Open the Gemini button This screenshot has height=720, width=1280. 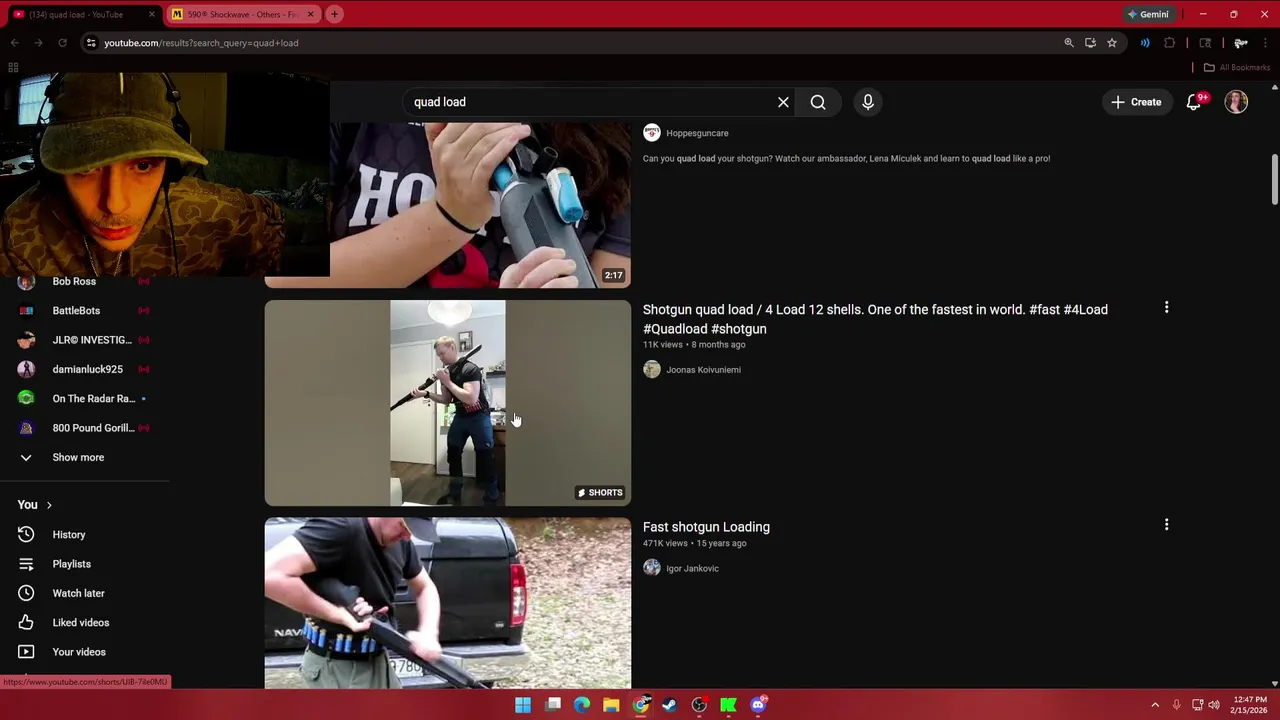[1147, 14]
